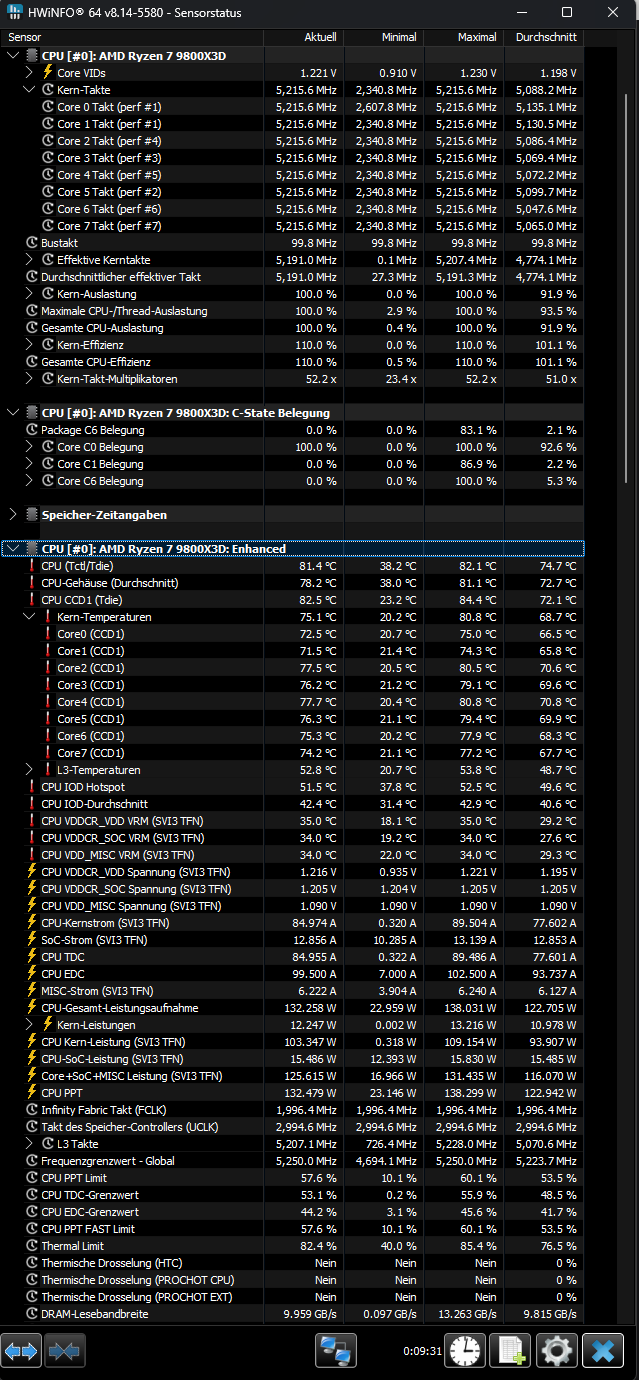The width and height of the screenshot is (639, 1380).
Task: Expand Kern-Auslastung row
Action: point(29,294)
